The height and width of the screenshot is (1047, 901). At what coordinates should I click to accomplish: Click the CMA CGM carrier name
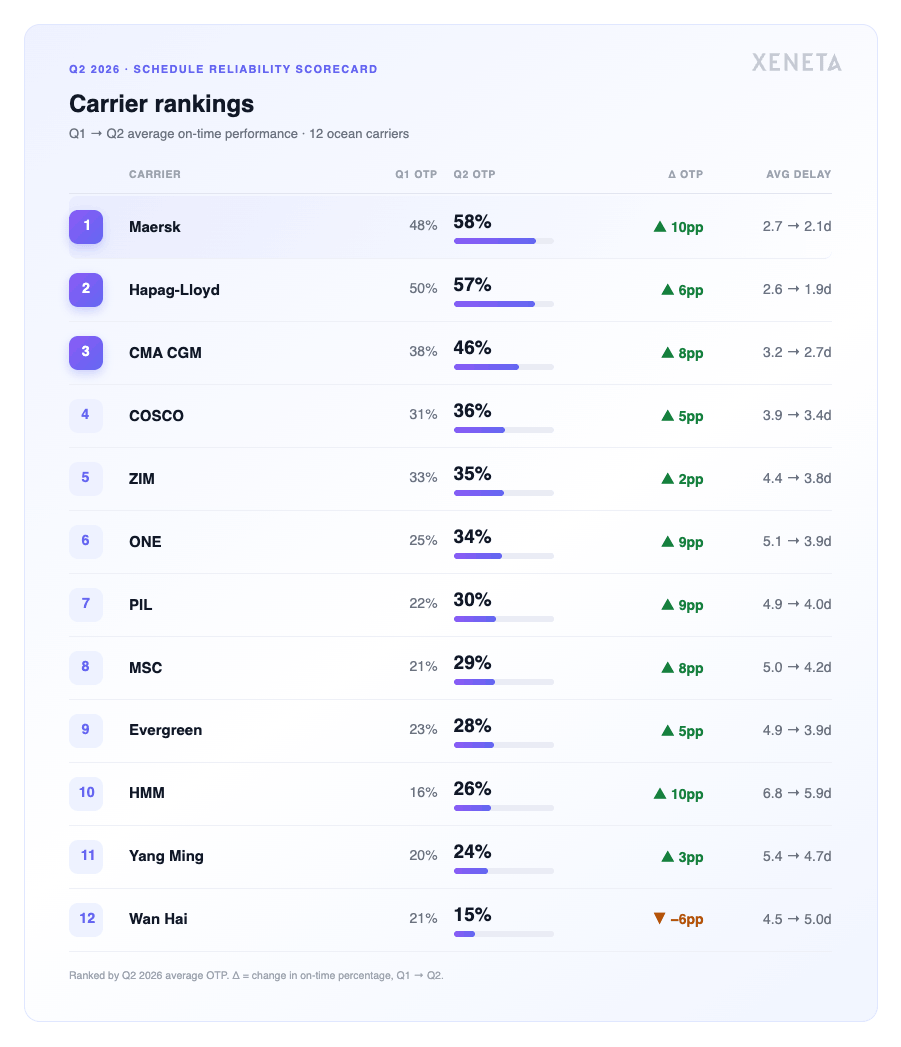click(165, 353)
